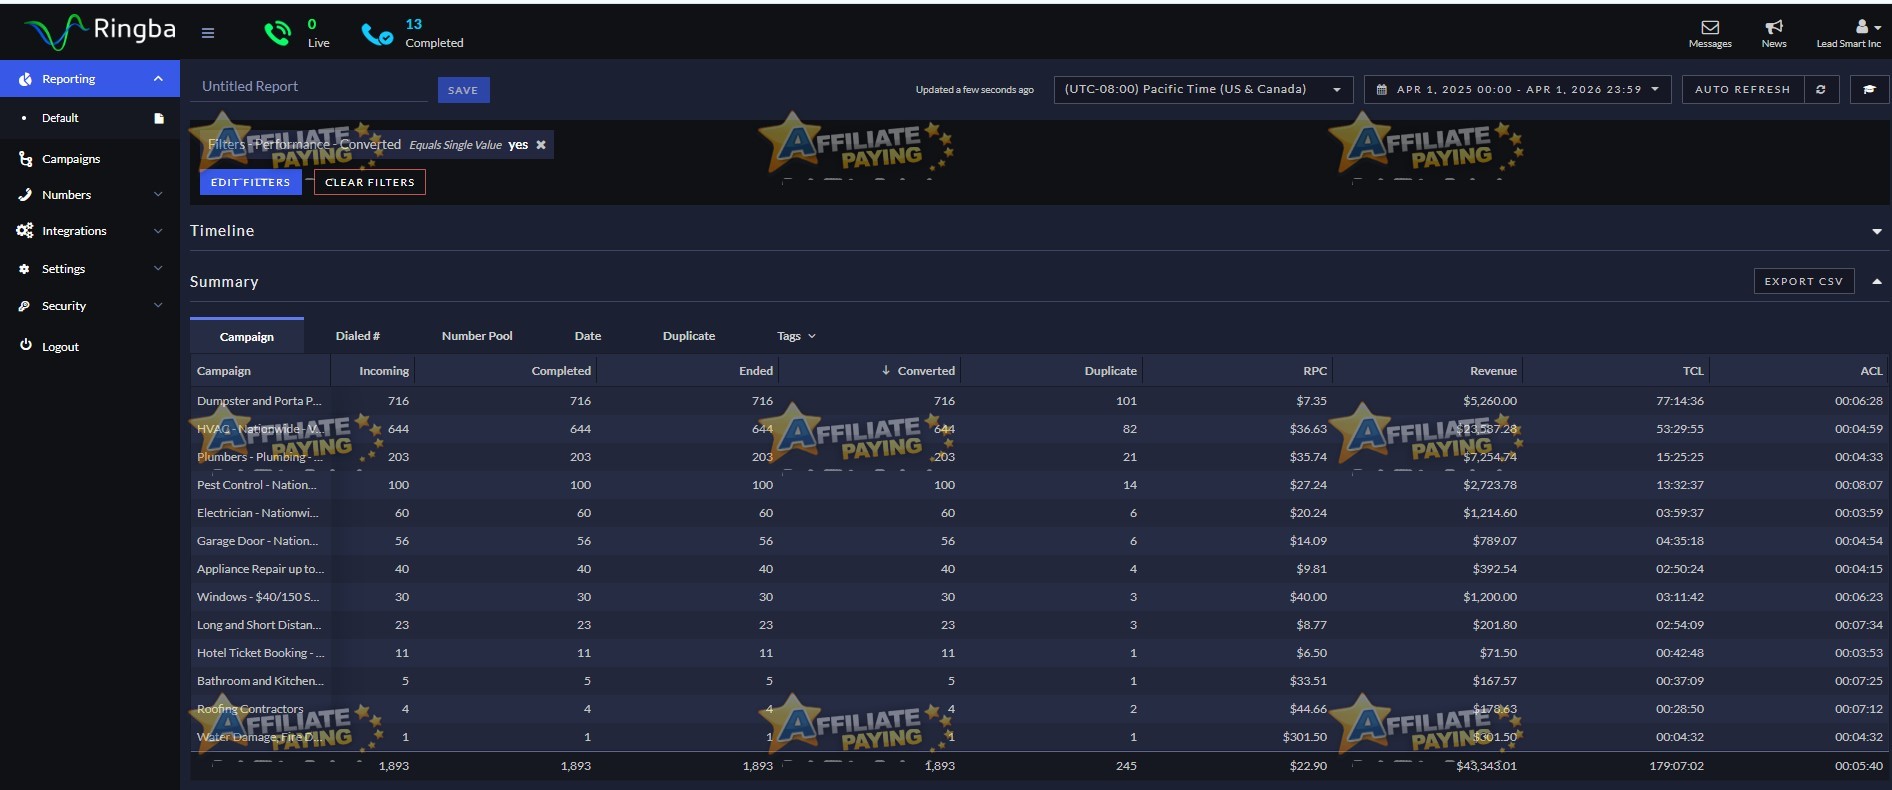Click the graduation cap help icon

[x=1868, y=90]
